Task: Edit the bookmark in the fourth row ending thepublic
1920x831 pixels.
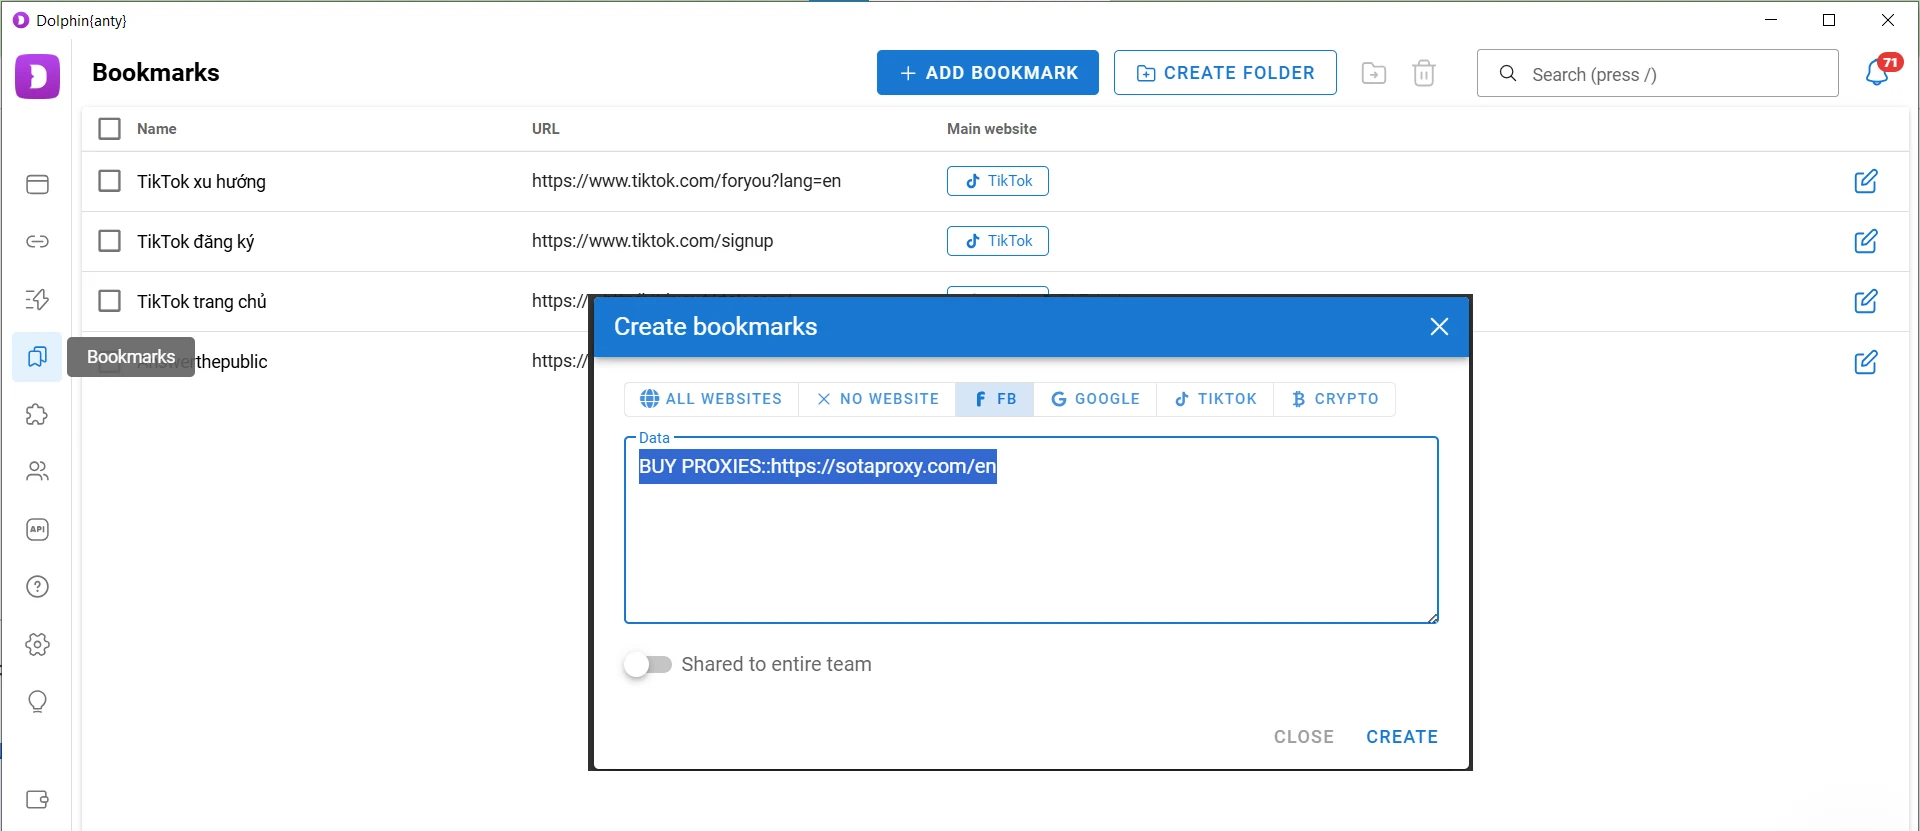Action: tap(1866, 362)
